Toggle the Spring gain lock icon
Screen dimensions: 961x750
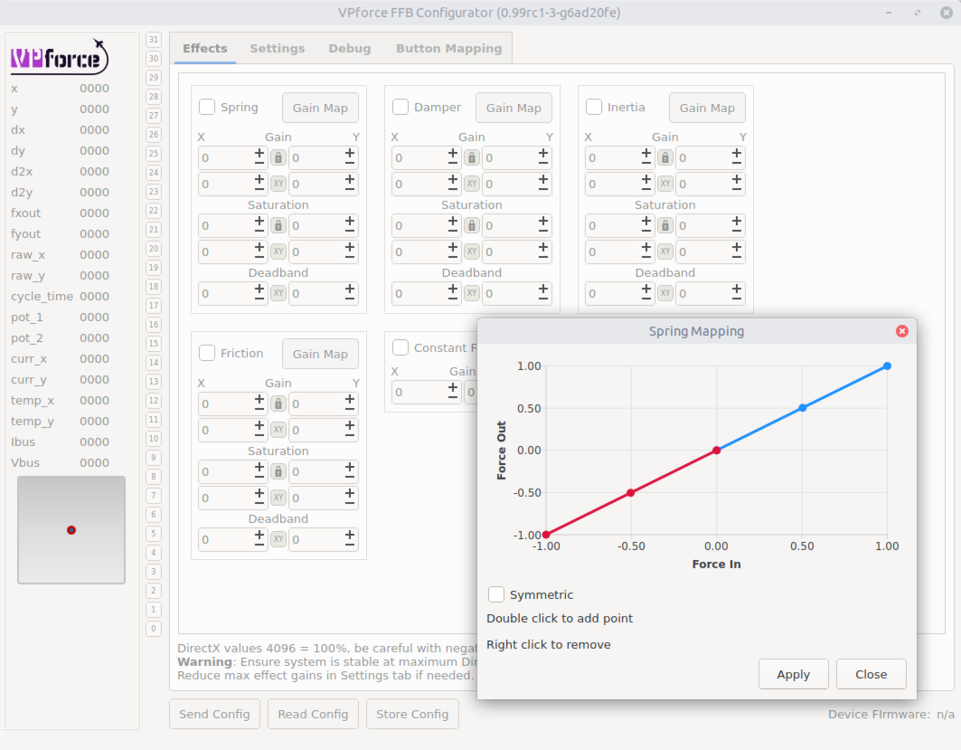(x=278, y=157)
